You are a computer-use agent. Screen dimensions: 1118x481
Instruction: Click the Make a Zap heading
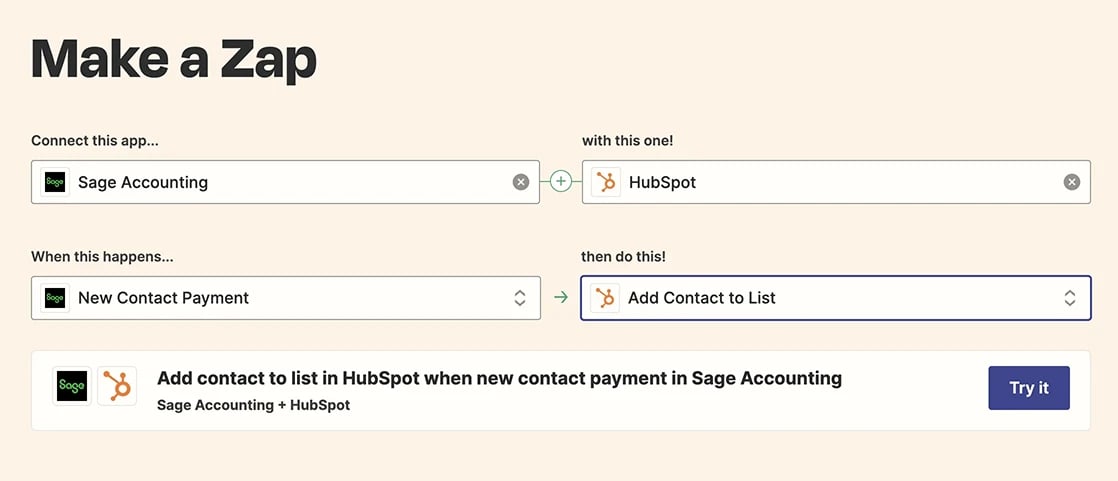[174, 61]
